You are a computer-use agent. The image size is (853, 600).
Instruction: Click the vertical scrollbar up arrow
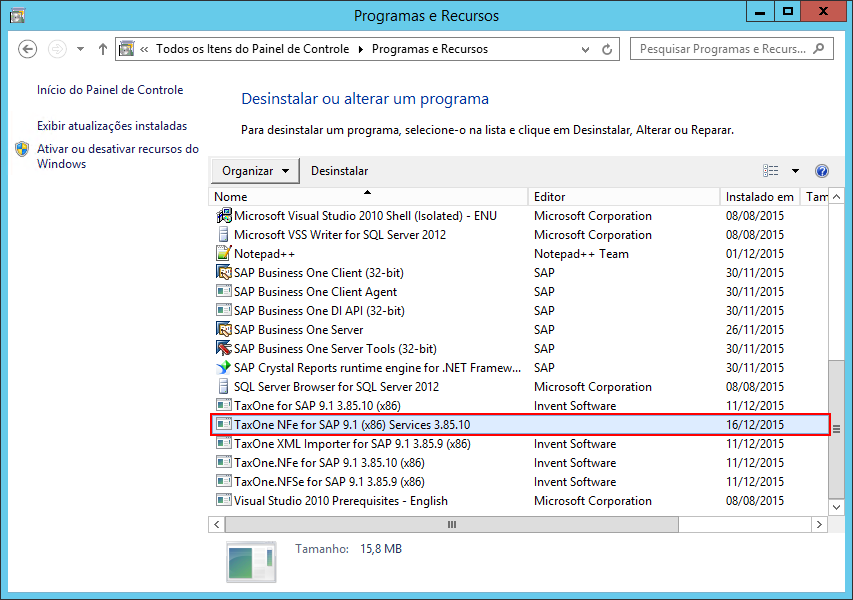tap(836, 197)
